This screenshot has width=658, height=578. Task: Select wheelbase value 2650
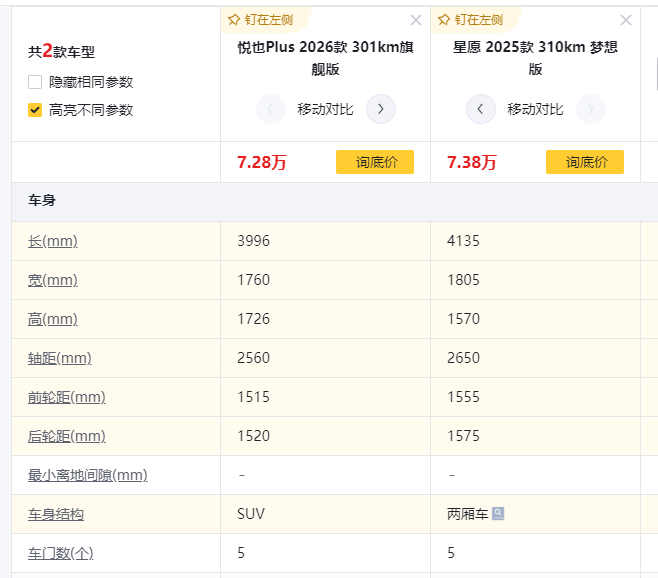click(463, 358)
